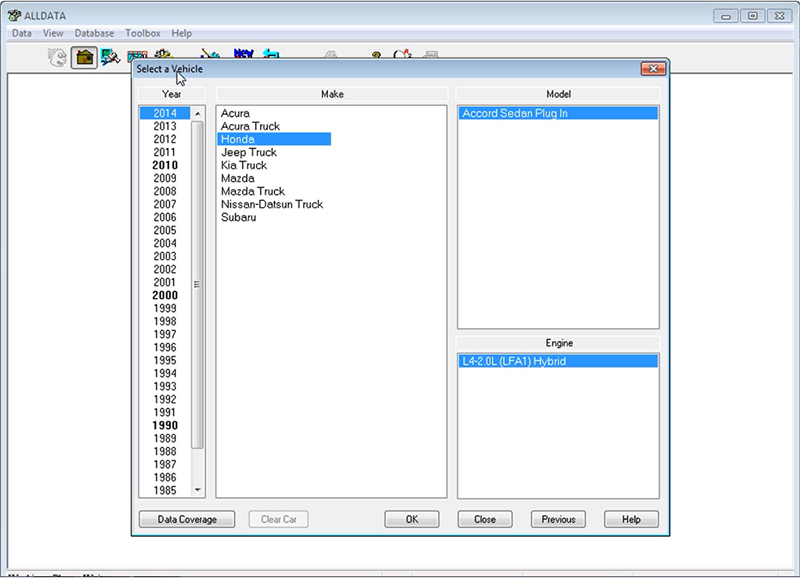800x578 pixels.
Task: Click the toolbar icon right of the house
Action: [110, 57]
